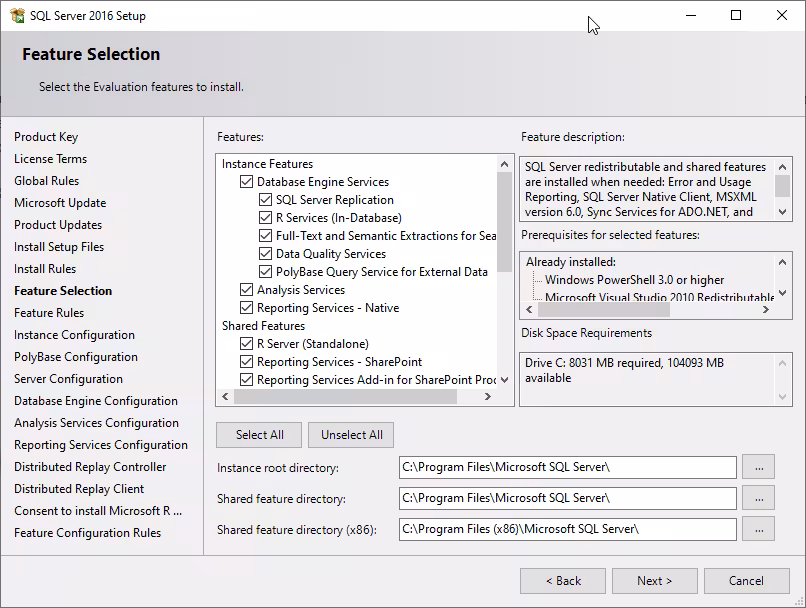This screenshot has width=806, height=608.
Task: Click Shared feature directory (x86) text field
Action: (x=567, y=529)
